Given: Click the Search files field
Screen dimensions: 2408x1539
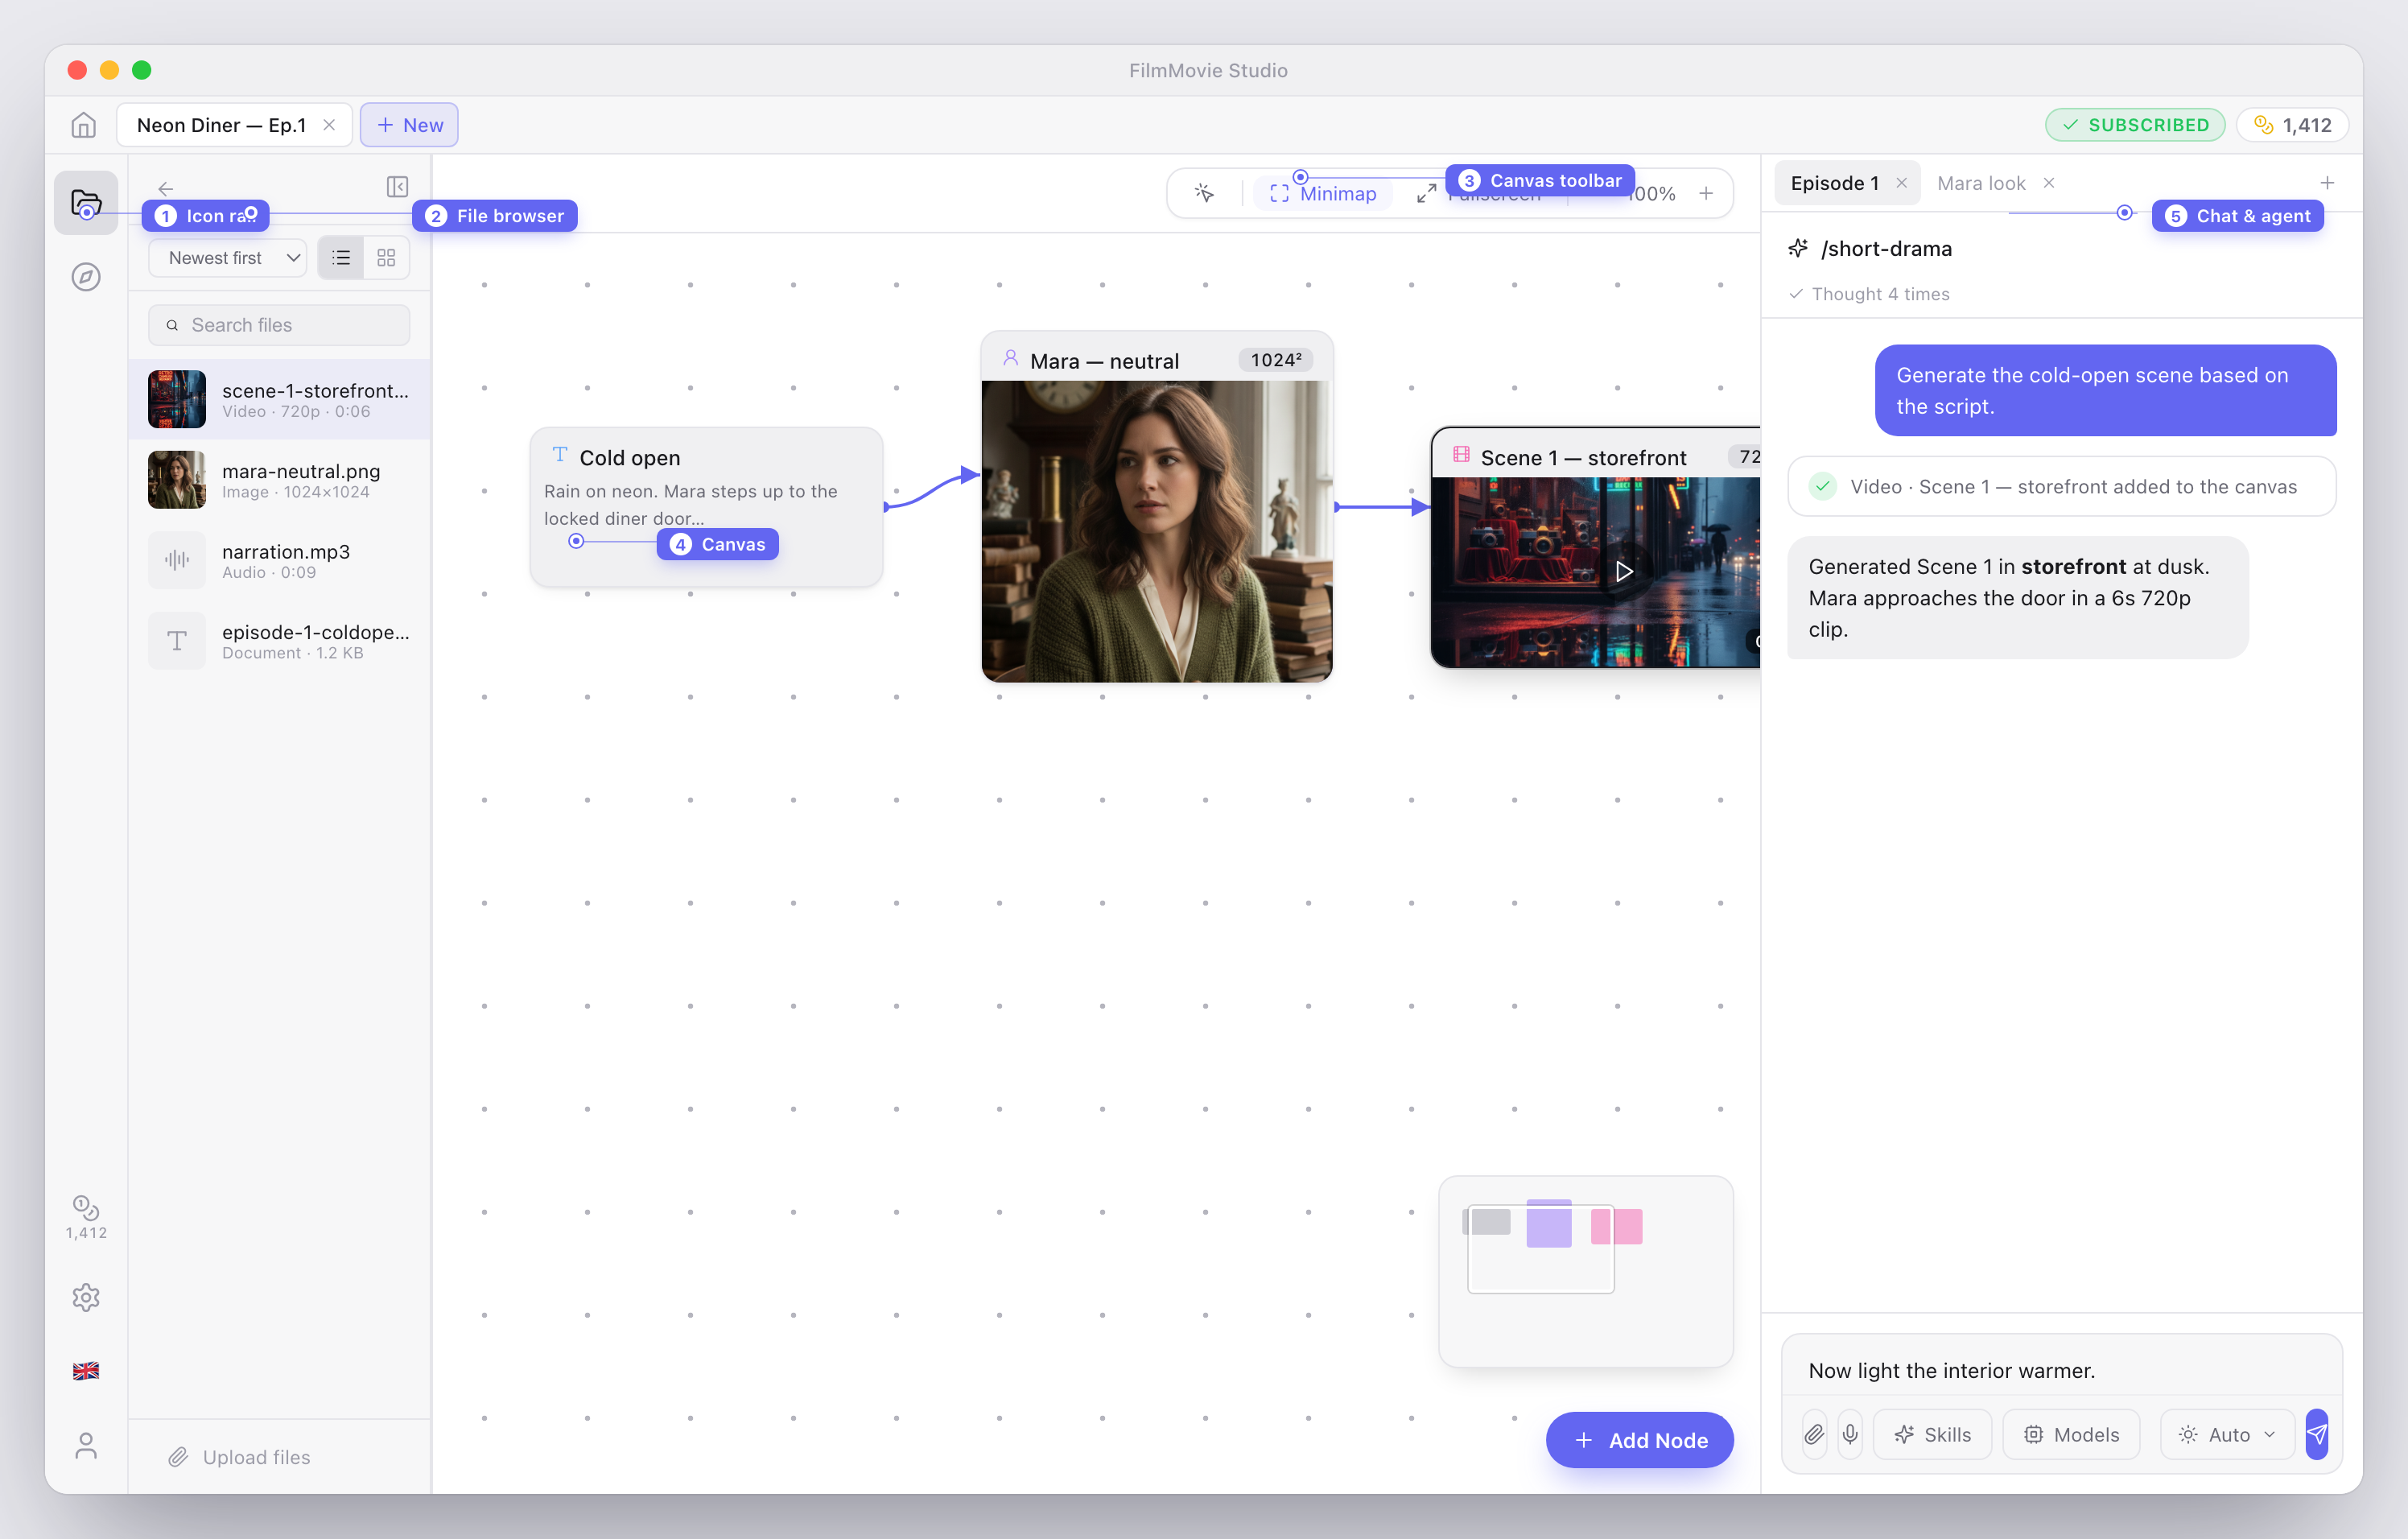Looking at the screenshot, I should 279,325.
